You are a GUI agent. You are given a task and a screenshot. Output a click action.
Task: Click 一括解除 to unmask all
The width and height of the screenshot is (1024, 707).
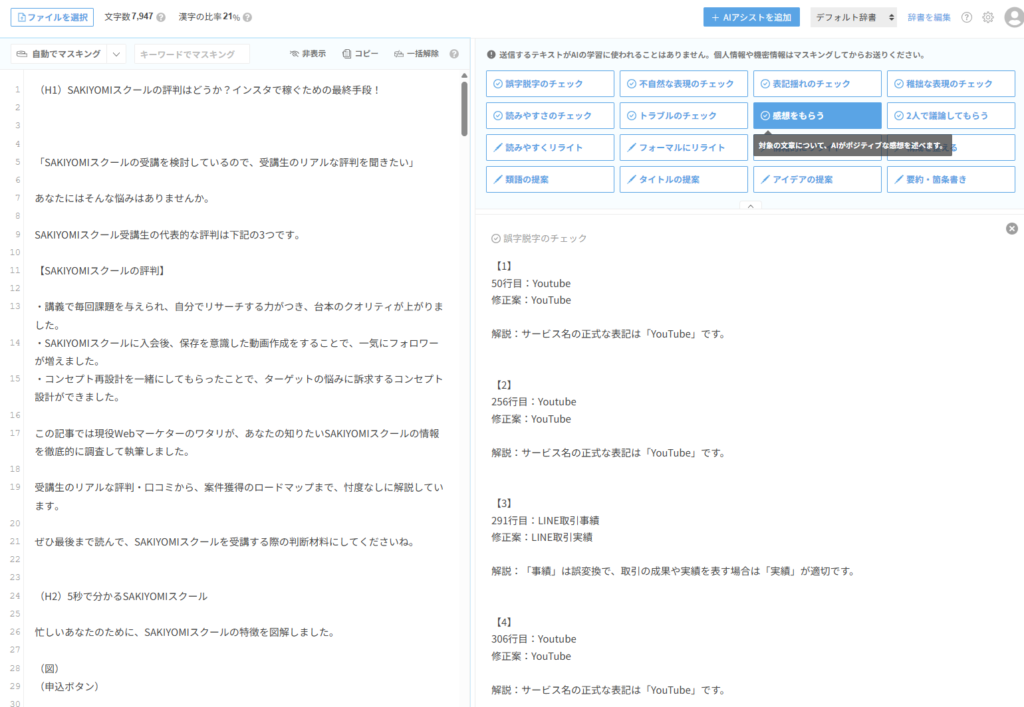point(416,54)
